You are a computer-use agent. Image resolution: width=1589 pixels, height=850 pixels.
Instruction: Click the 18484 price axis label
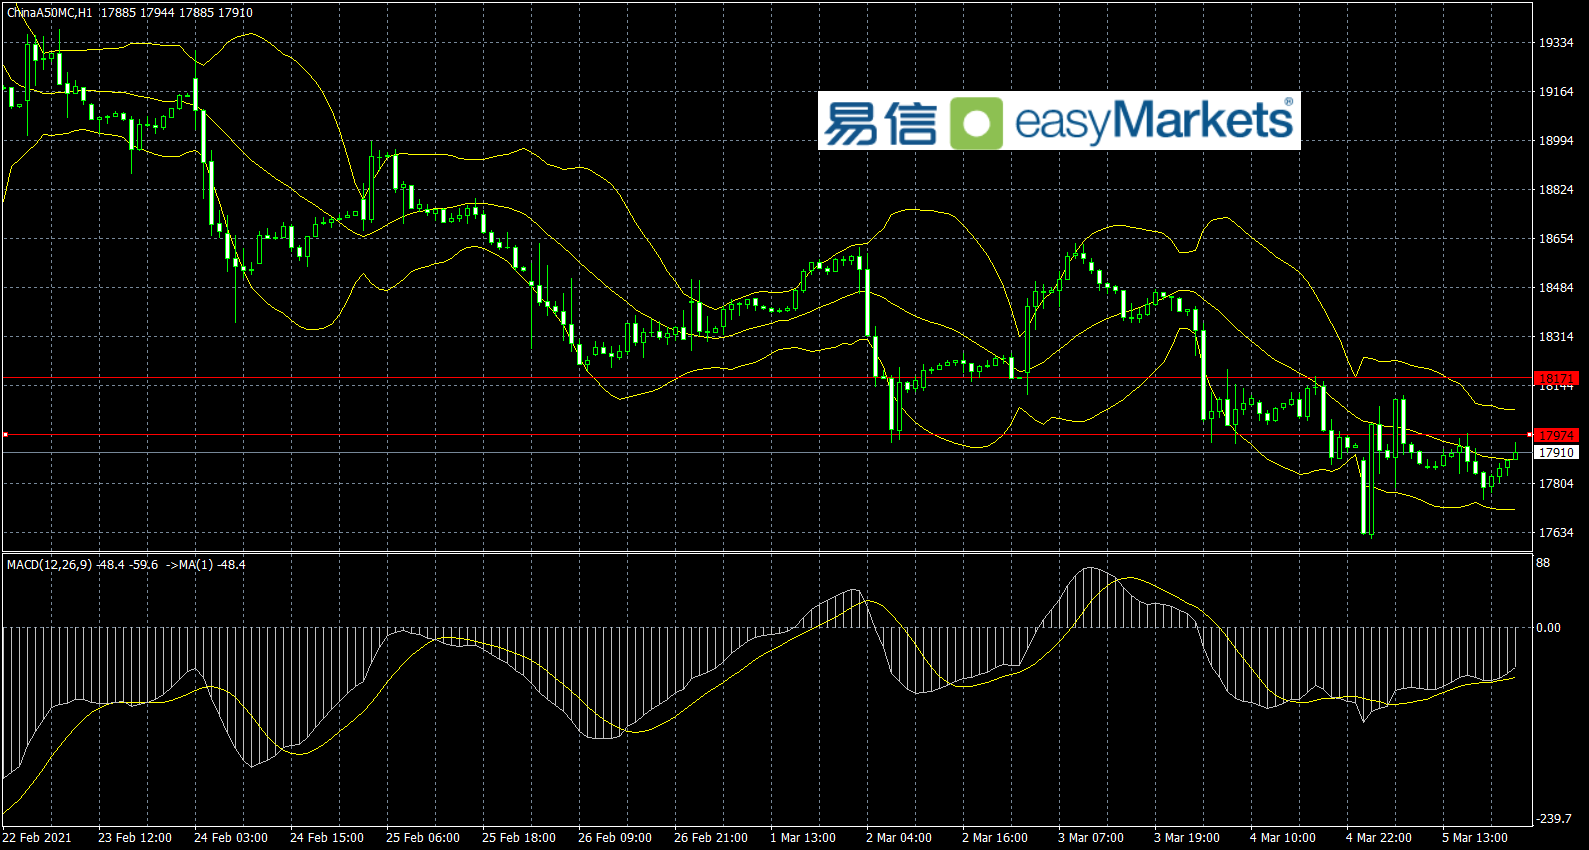click(x=1556, y=288)
